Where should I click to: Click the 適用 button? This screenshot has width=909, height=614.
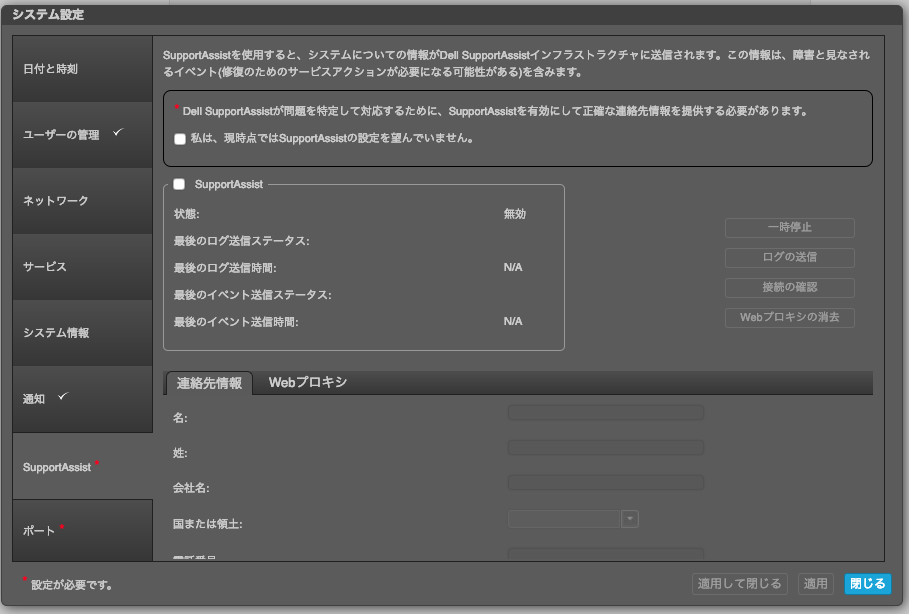tap(816, 584)
